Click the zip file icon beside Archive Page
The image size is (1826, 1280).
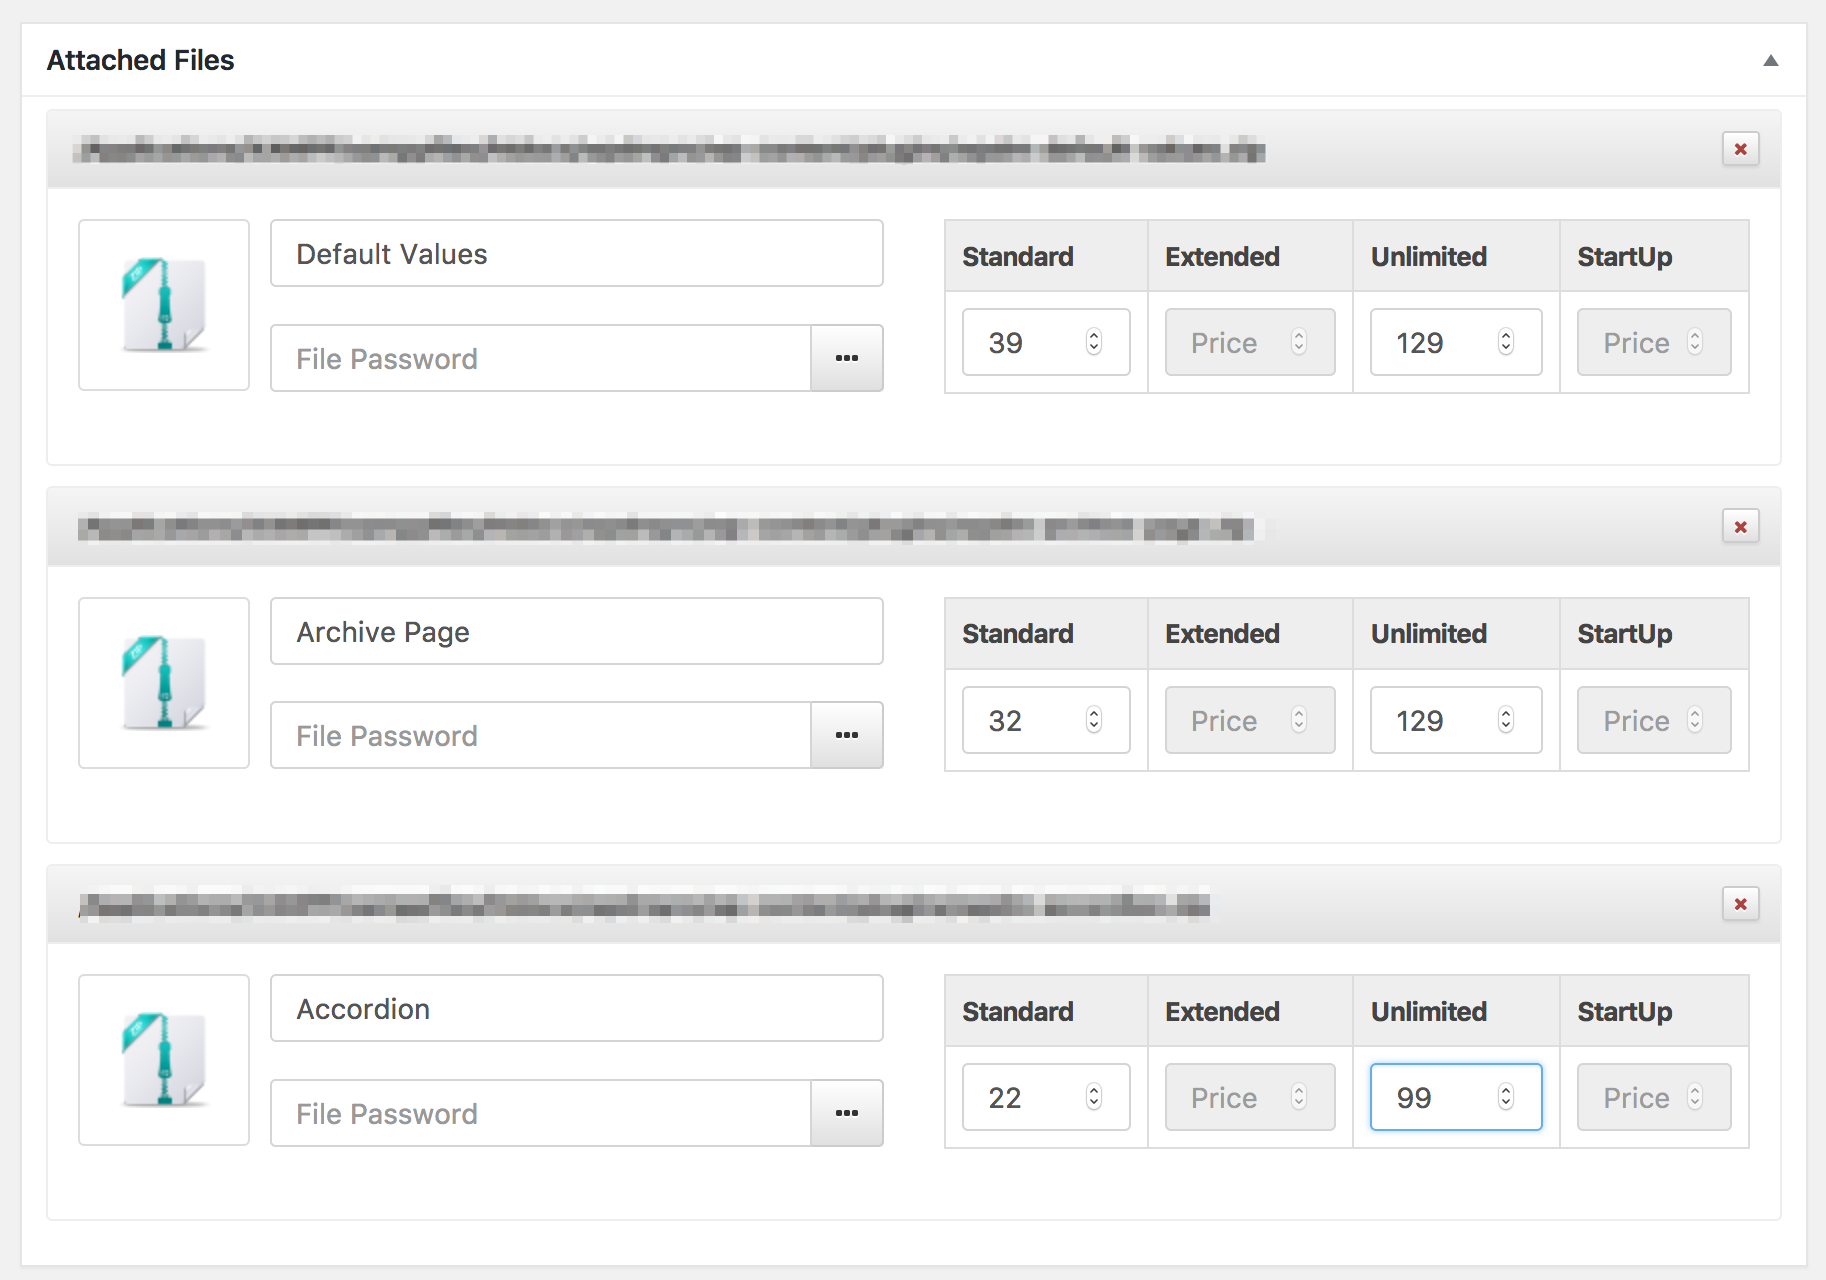pyautogui.click(x=163, y=683)
